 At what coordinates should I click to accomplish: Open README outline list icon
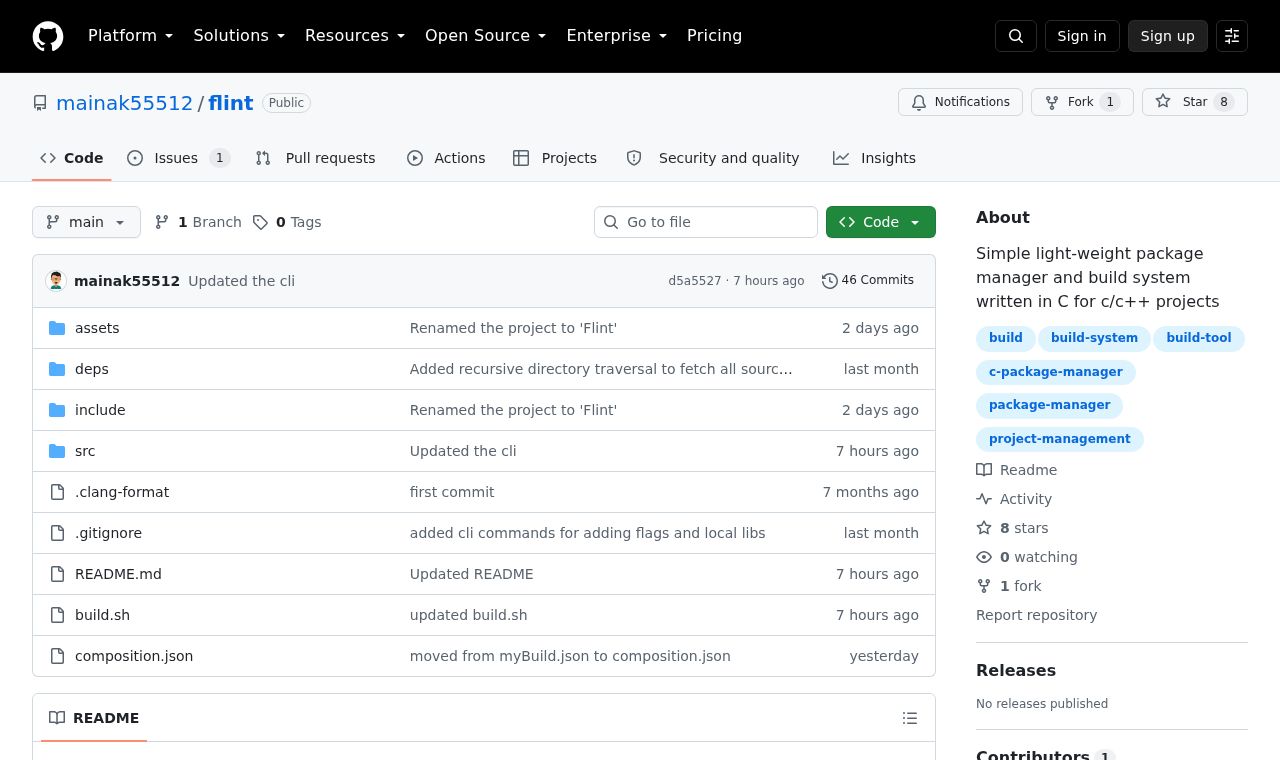point(910,718)
